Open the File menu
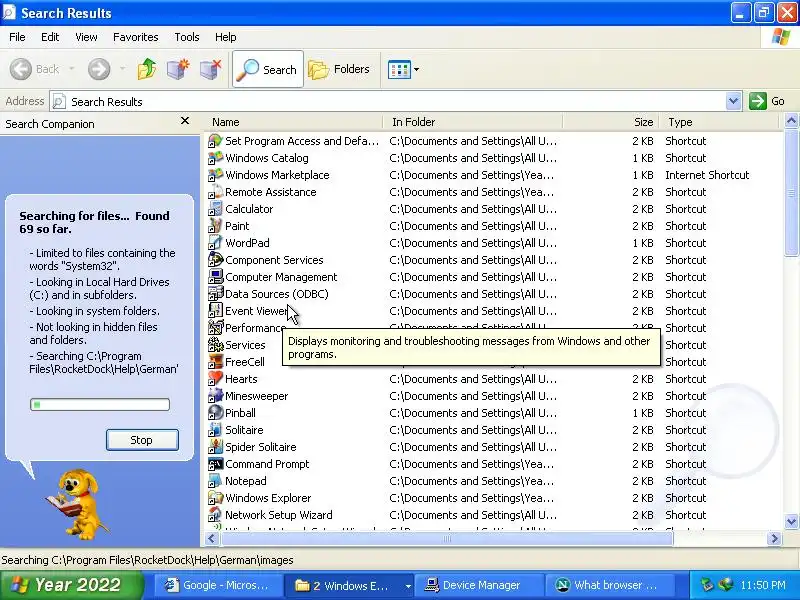The height and width of the screenshot is (600, 800). pyautogui.click(x=17, y=37)
